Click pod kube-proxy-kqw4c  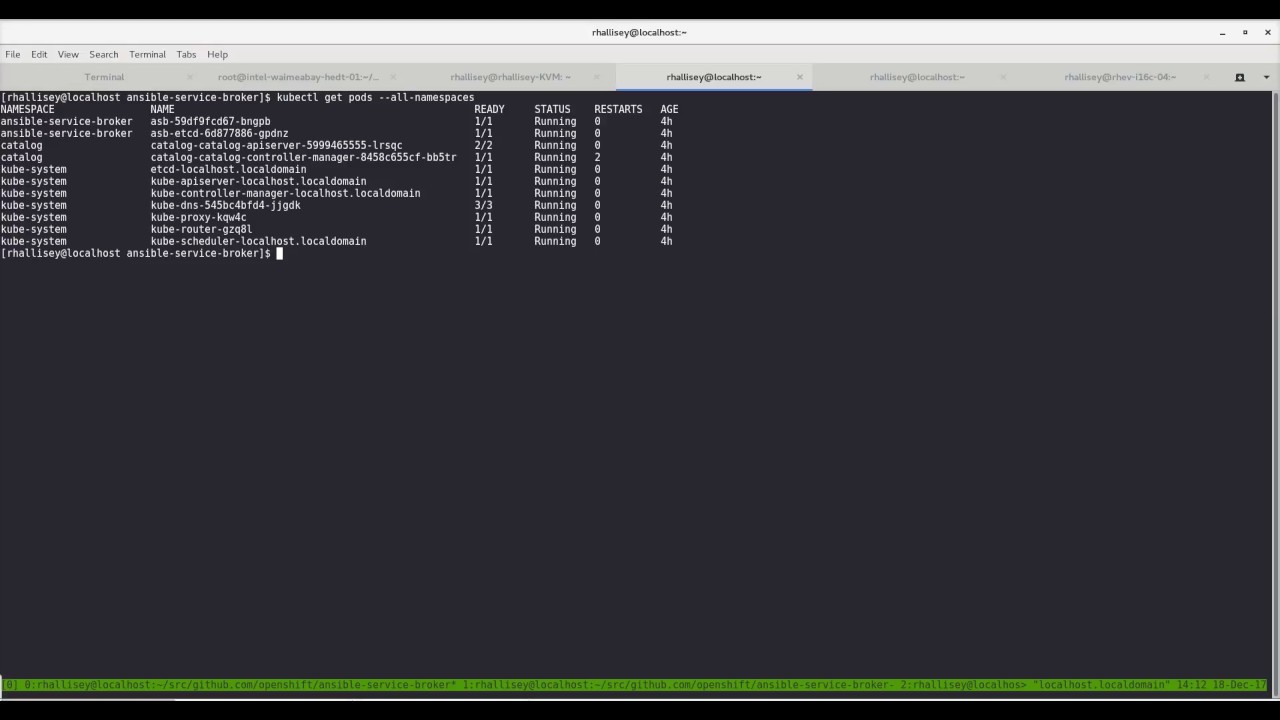198,217
